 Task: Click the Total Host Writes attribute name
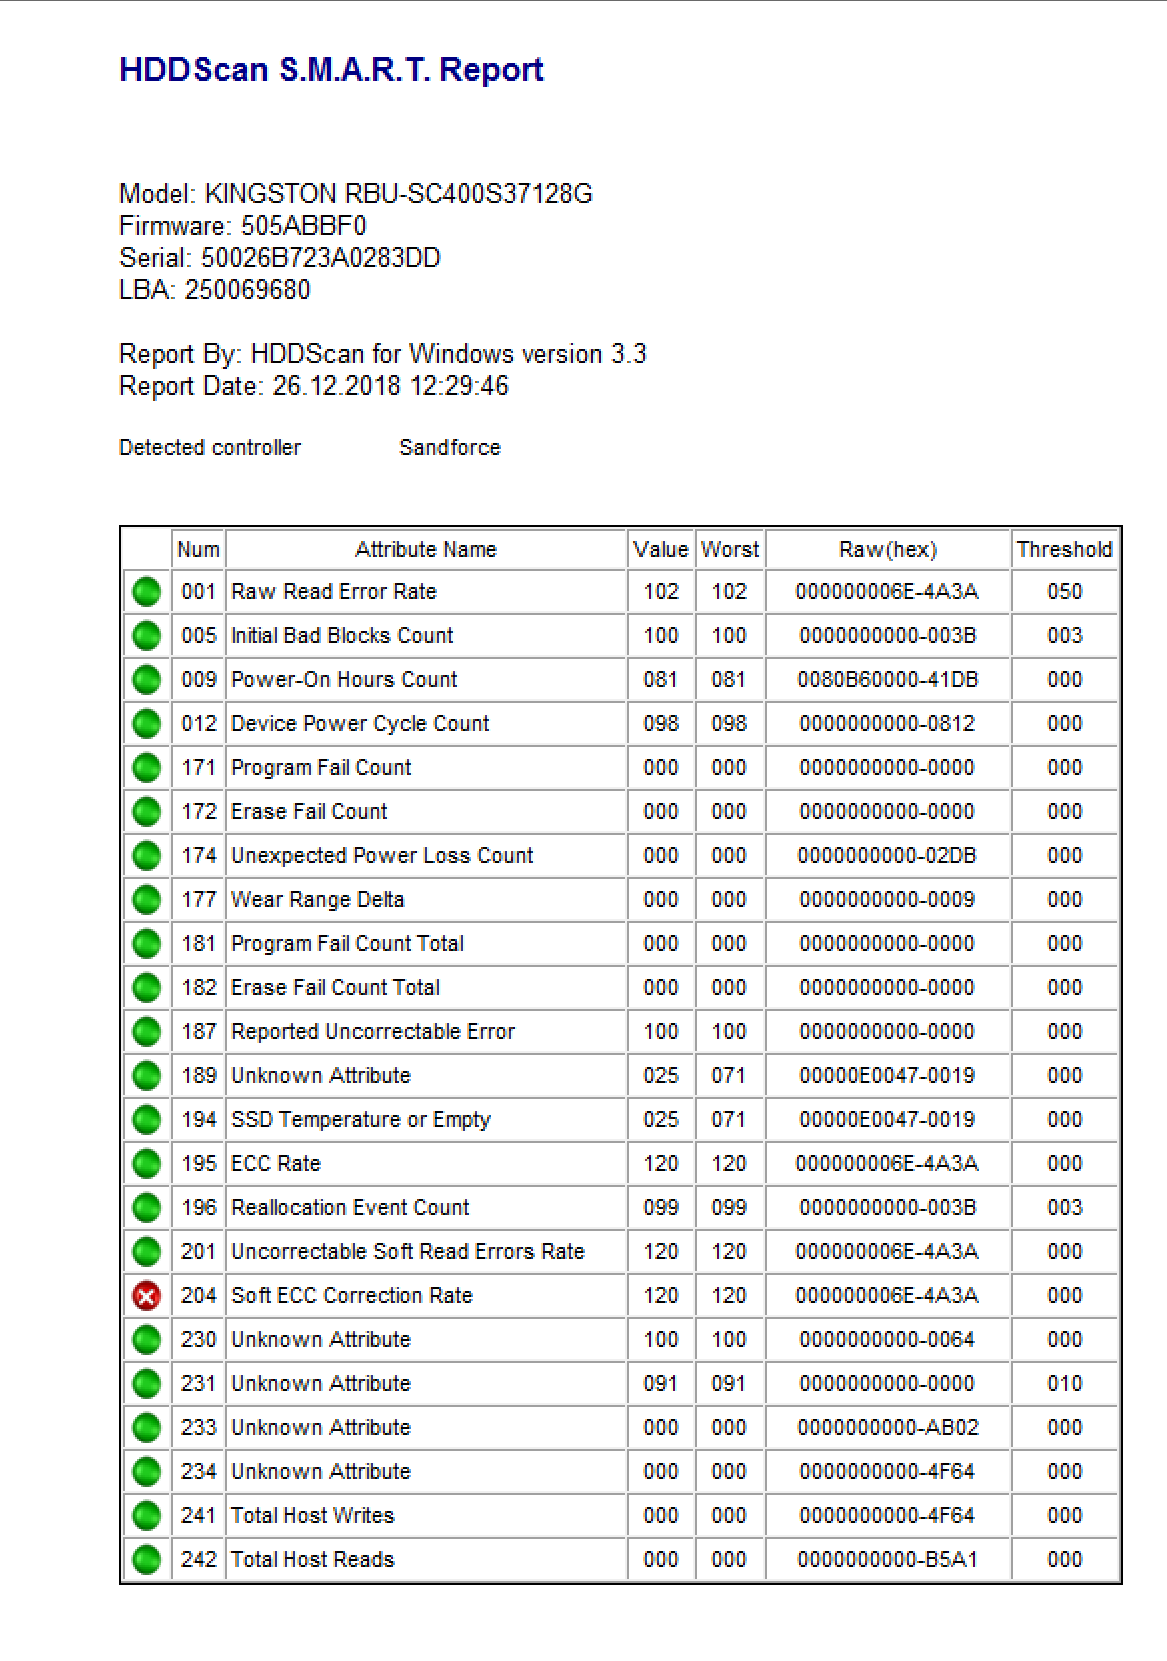point(313,1516)
